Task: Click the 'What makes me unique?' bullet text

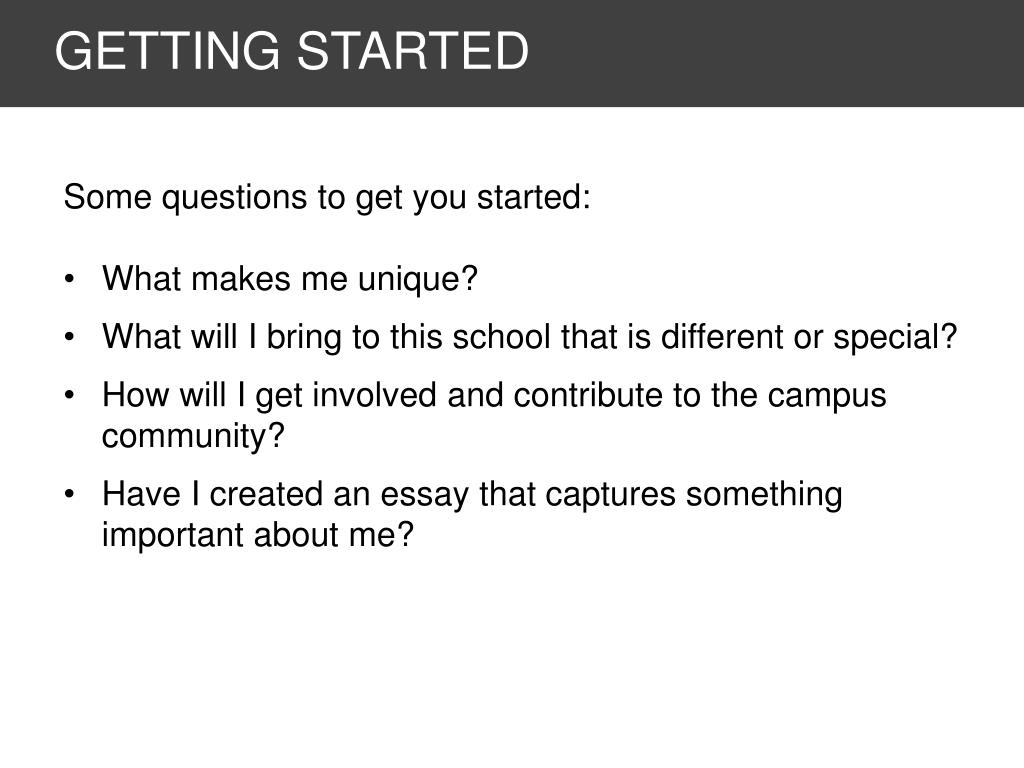Action: [x=290, y=280]
